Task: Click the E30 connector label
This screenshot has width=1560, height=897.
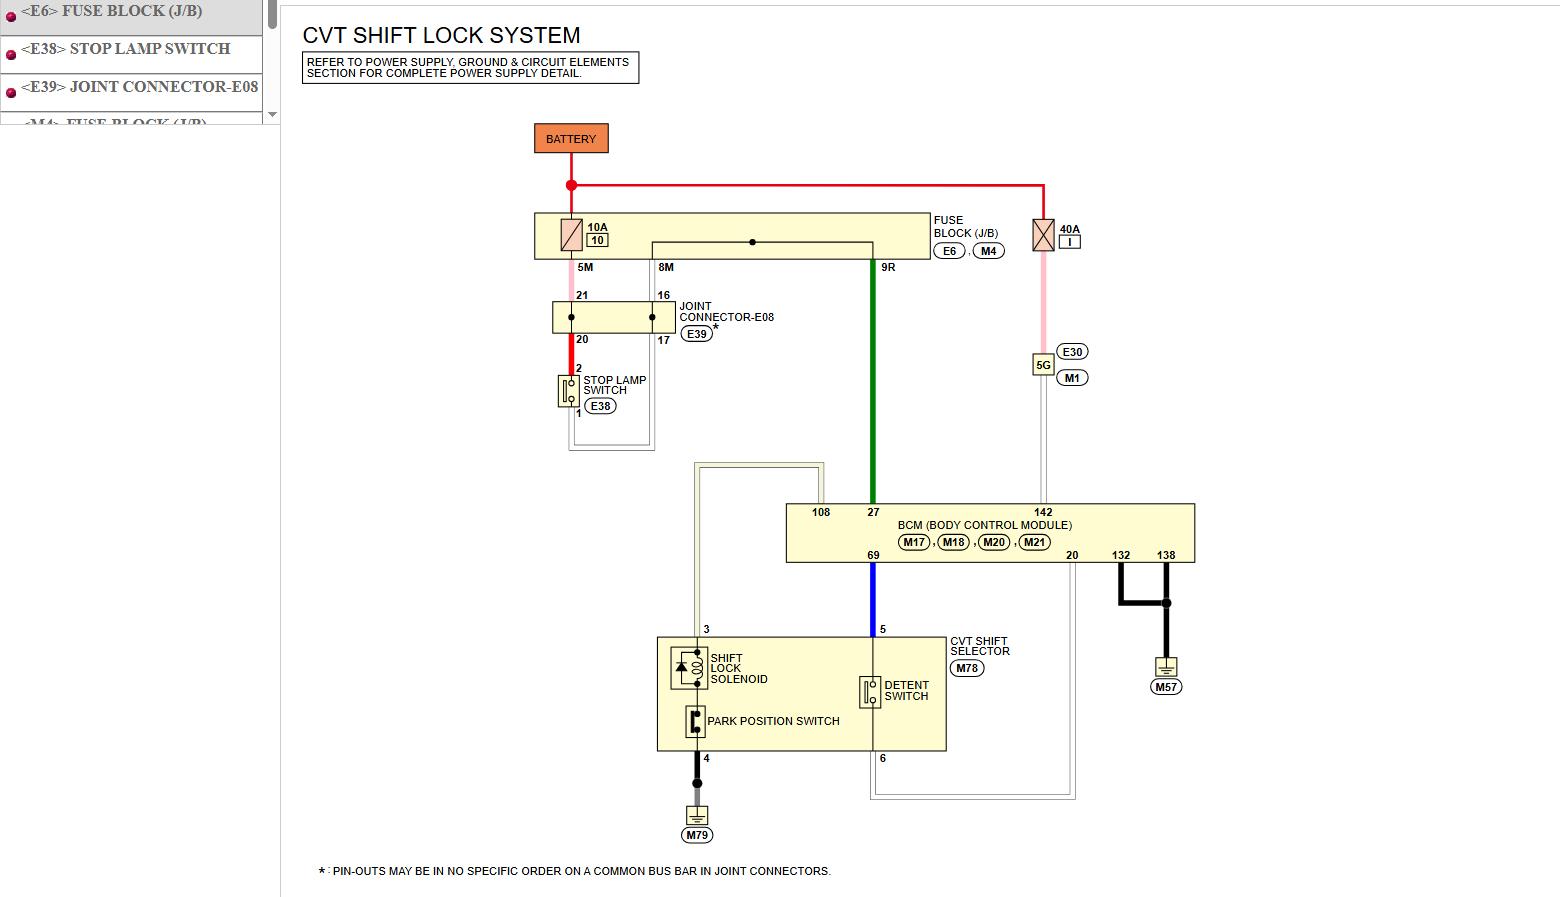Action: pos(1072,352)
